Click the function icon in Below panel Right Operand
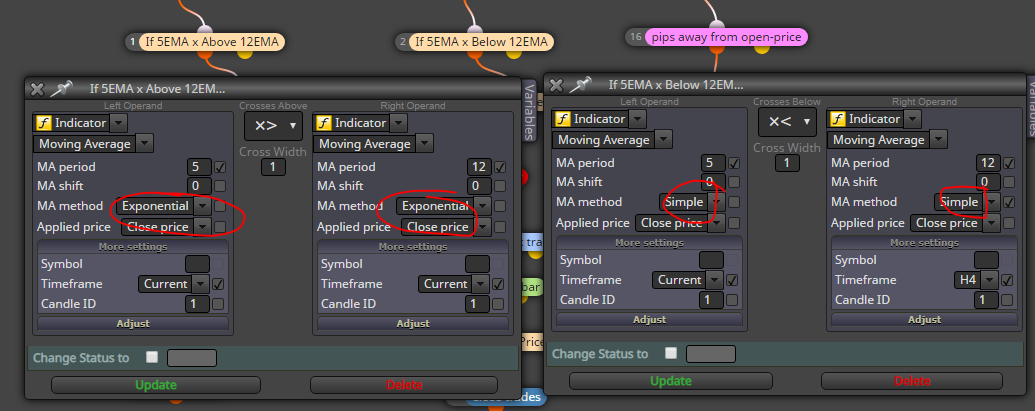Screen dimensions: 1035x411 click(x=837, y=119)
